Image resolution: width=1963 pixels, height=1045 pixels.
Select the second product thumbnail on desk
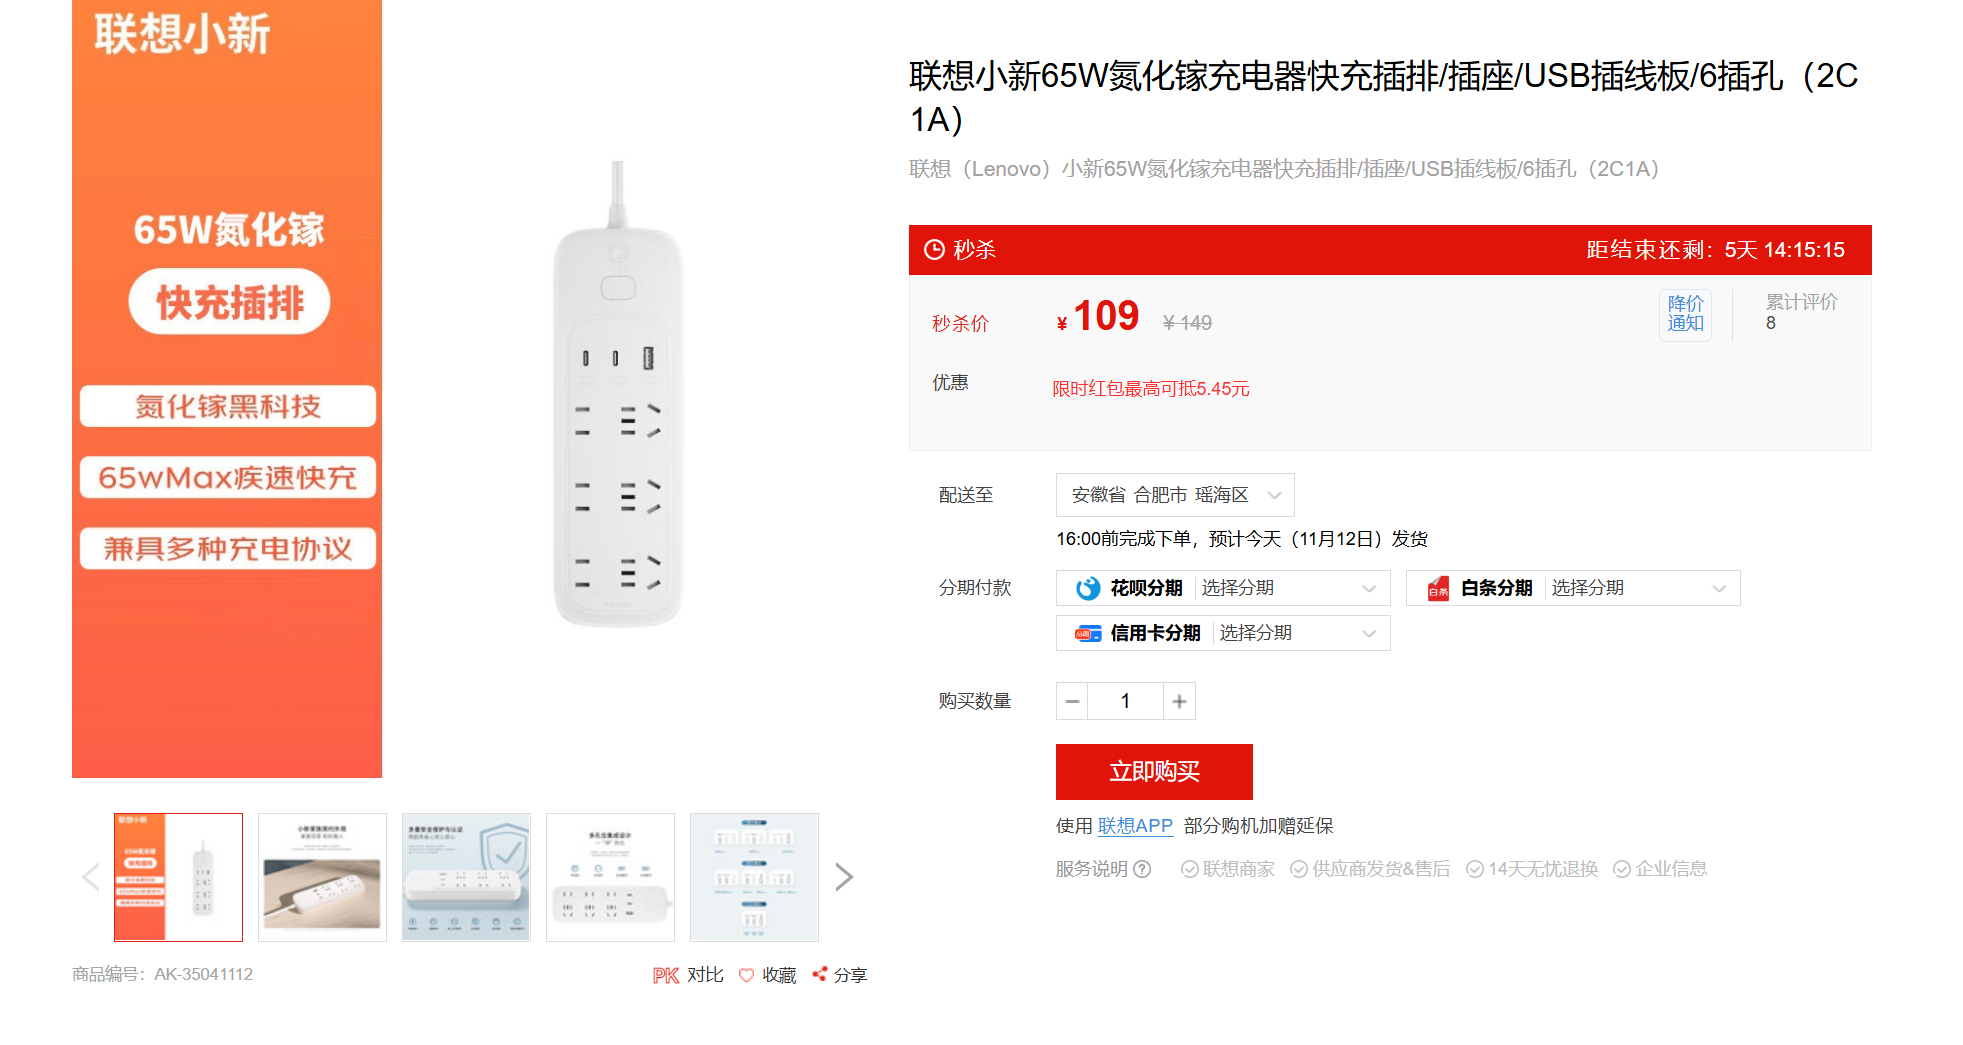[322, 877]
